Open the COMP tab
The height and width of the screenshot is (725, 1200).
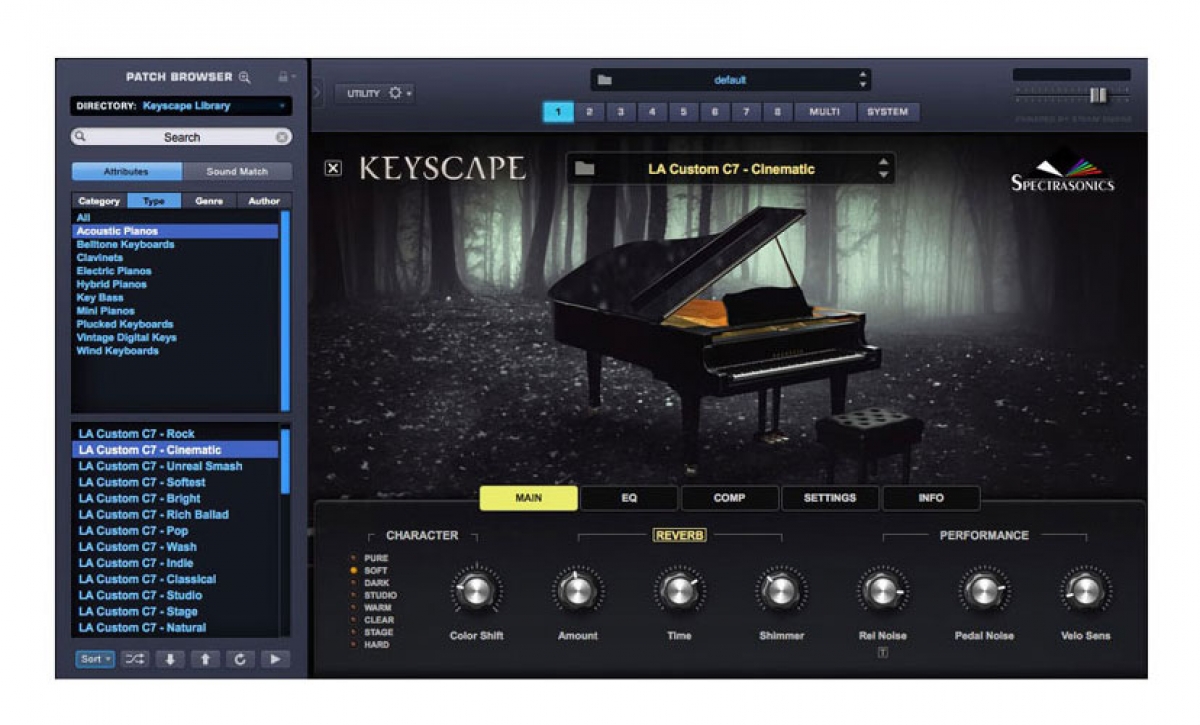click(730, 498)
